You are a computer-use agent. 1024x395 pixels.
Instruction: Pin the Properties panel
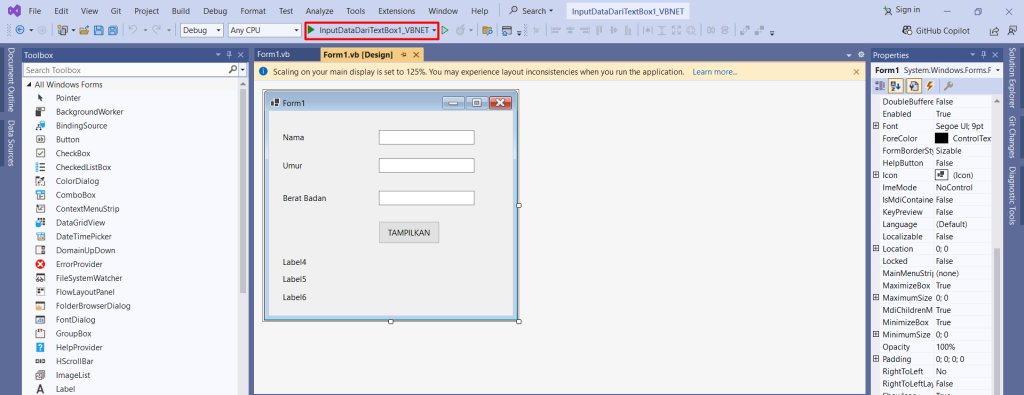(x=983, y=55)
